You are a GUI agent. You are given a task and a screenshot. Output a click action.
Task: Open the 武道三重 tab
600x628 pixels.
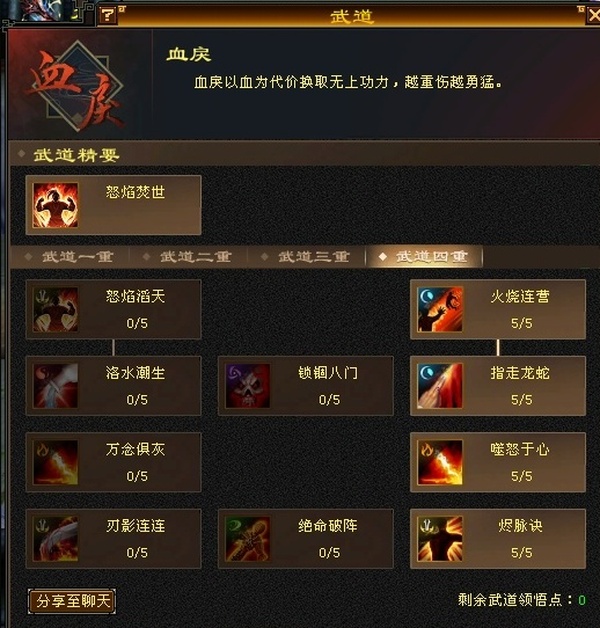pos(306,256)
